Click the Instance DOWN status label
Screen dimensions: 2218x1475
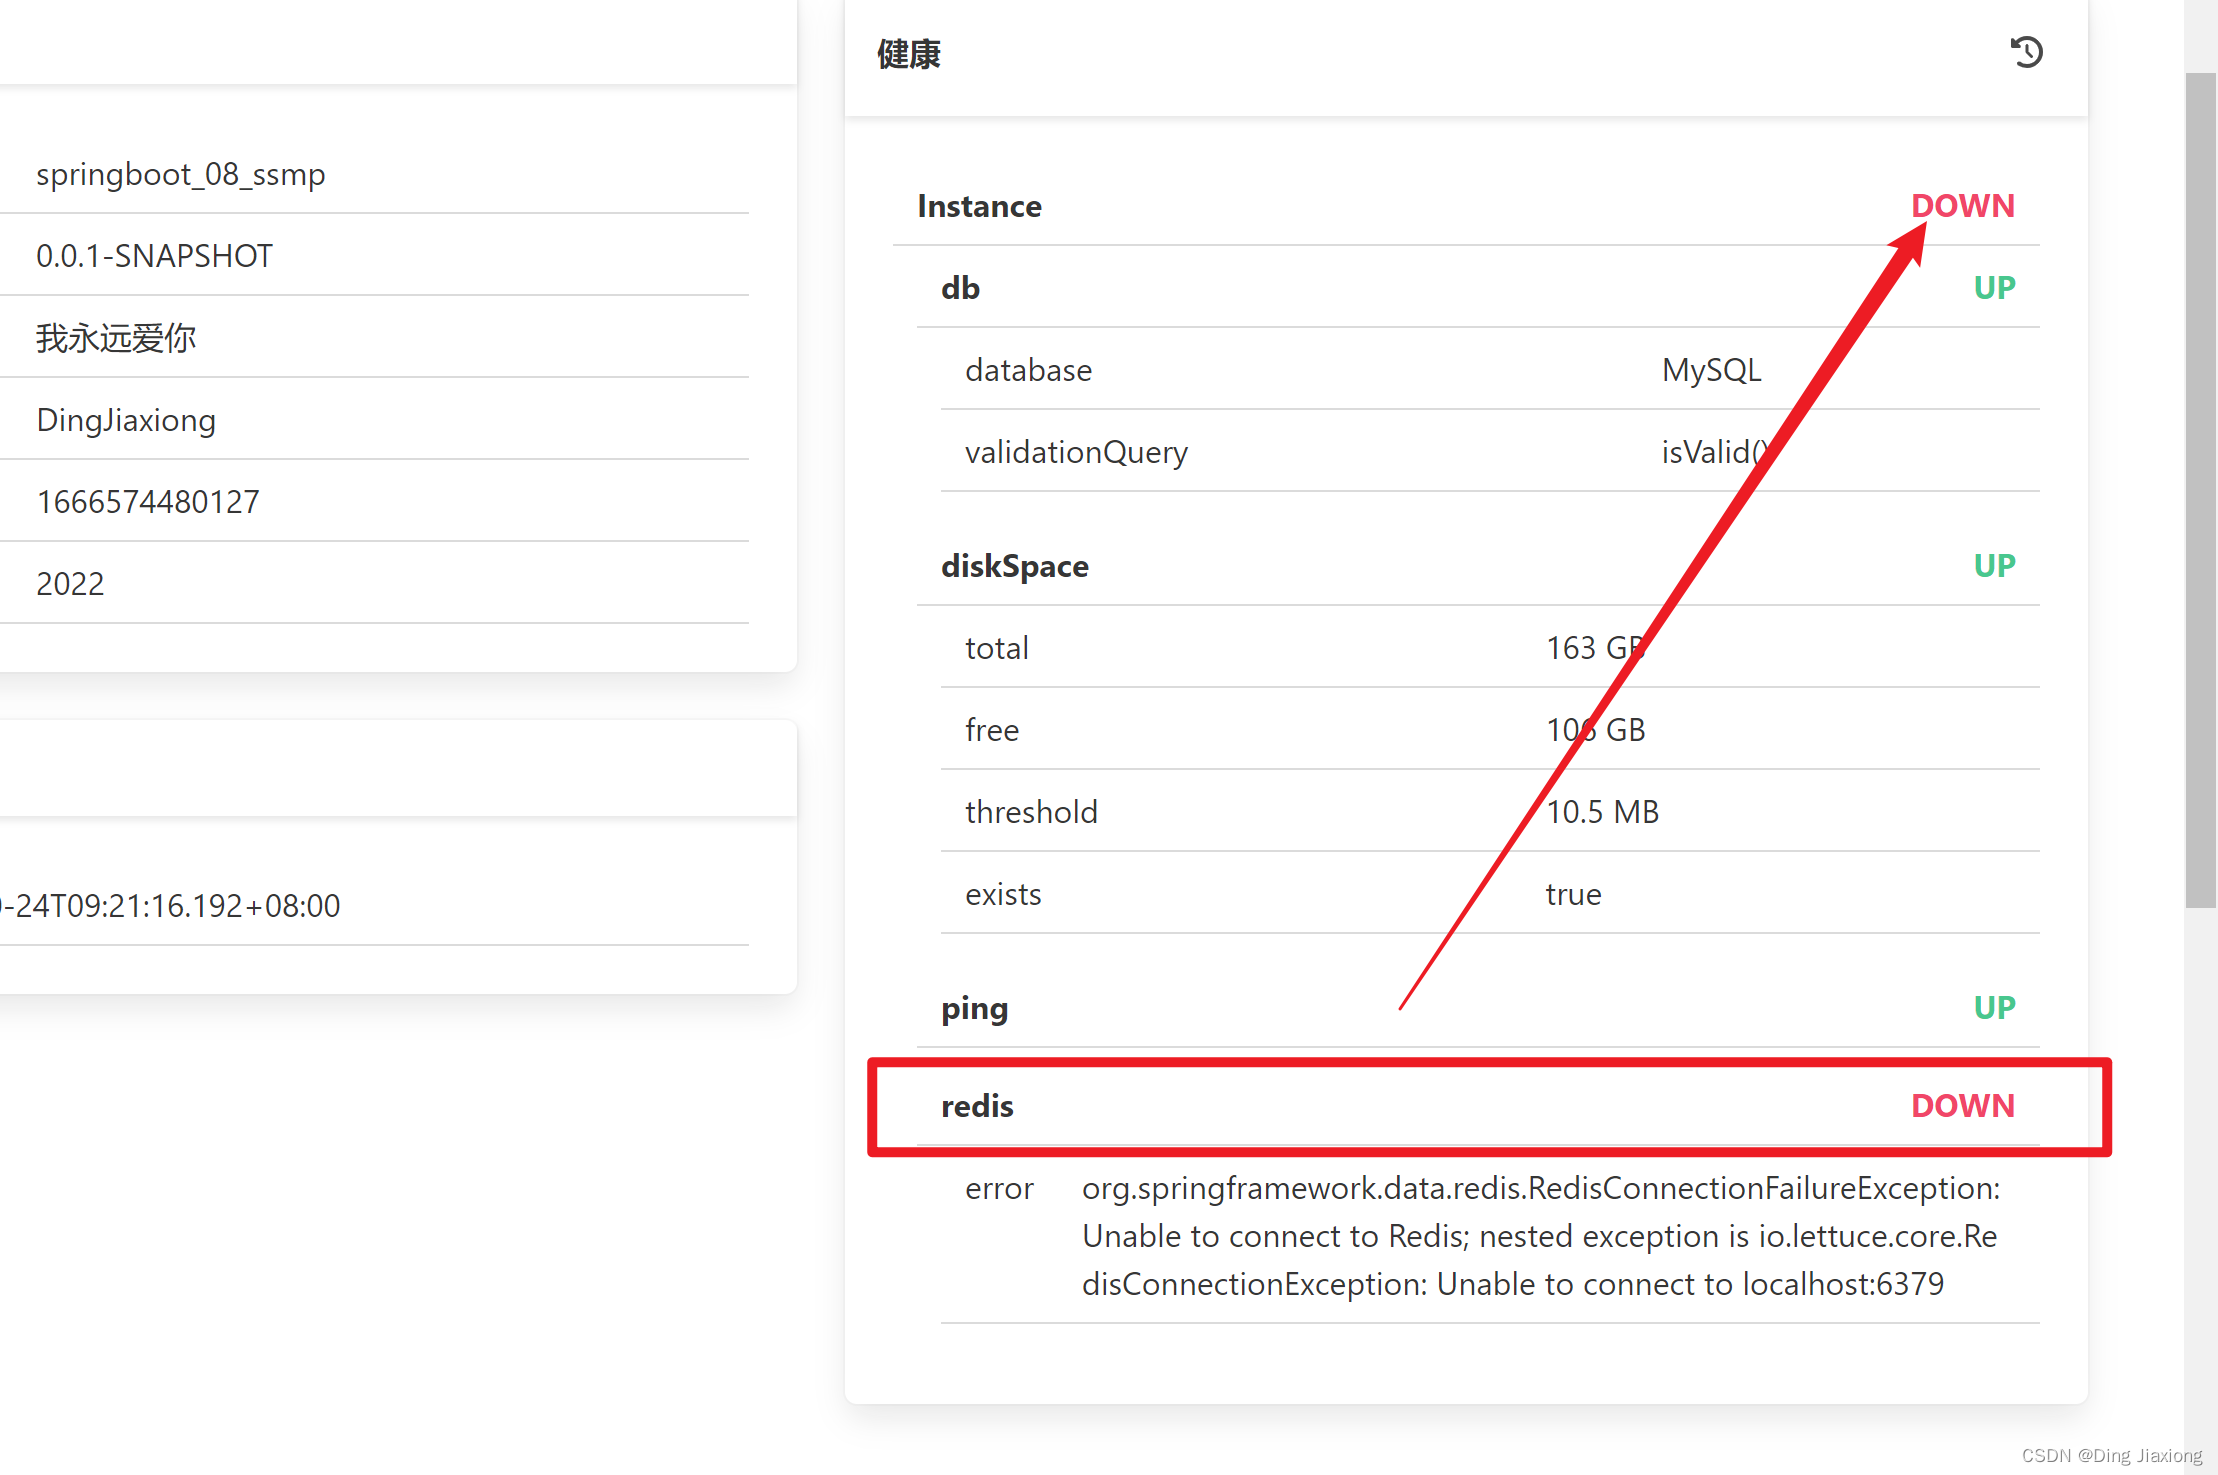pos(1962,206)
